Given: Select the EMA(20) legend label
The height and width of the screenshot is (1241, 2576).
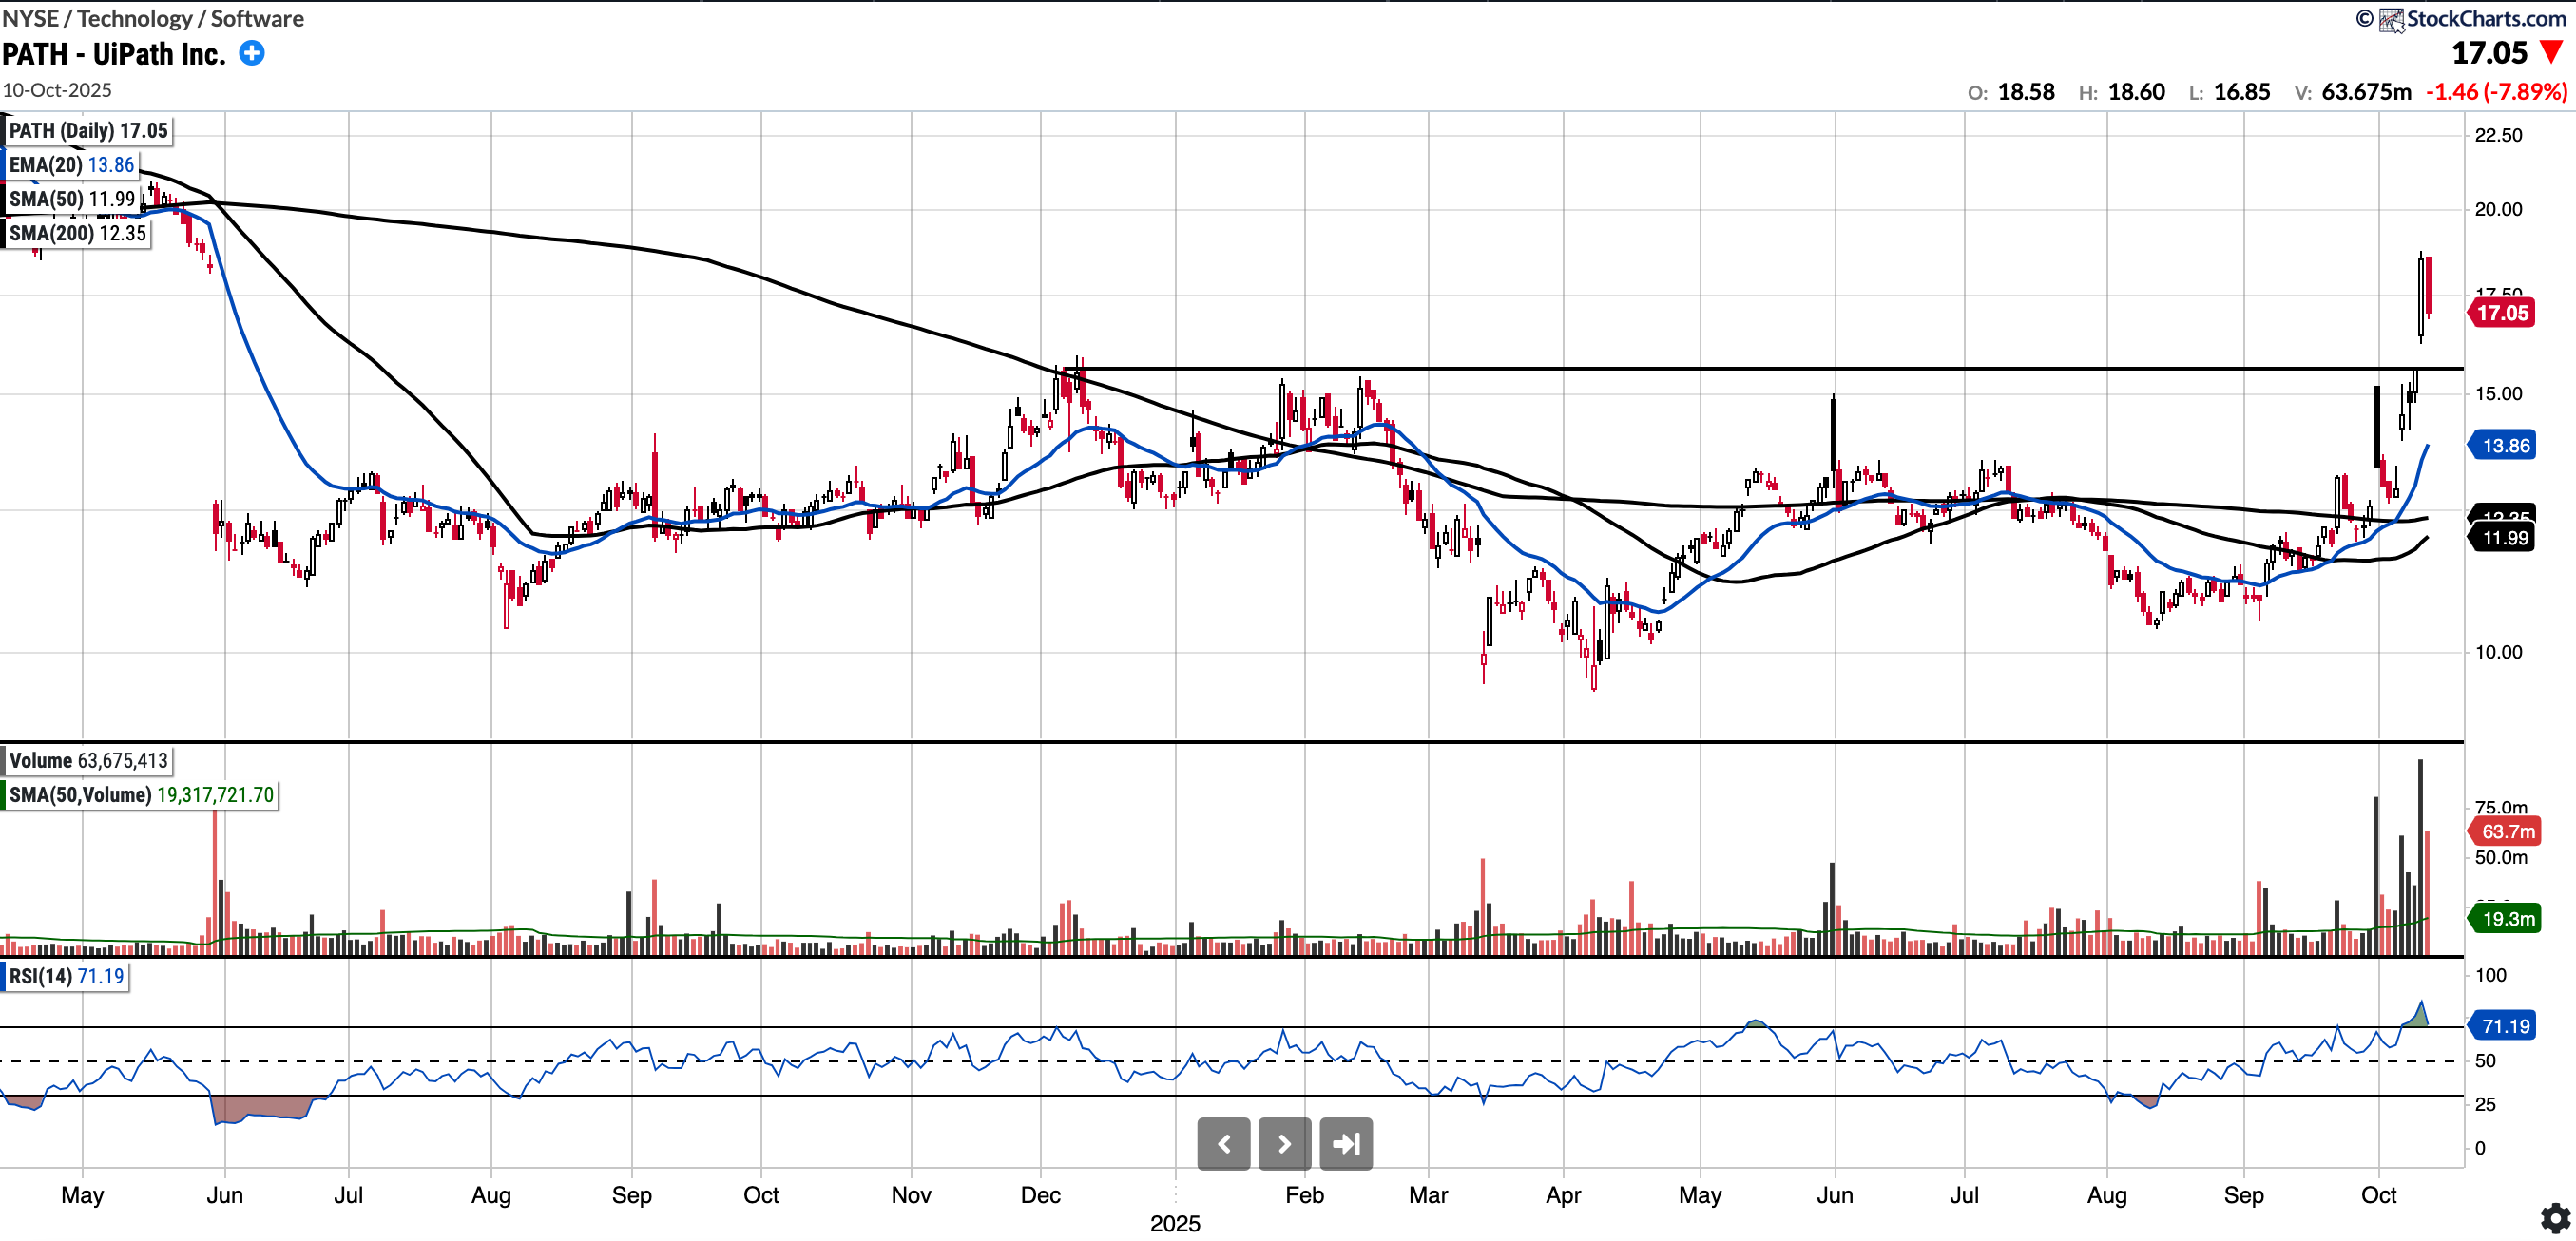Looking at the screenshot, I should tap(71, 165).
